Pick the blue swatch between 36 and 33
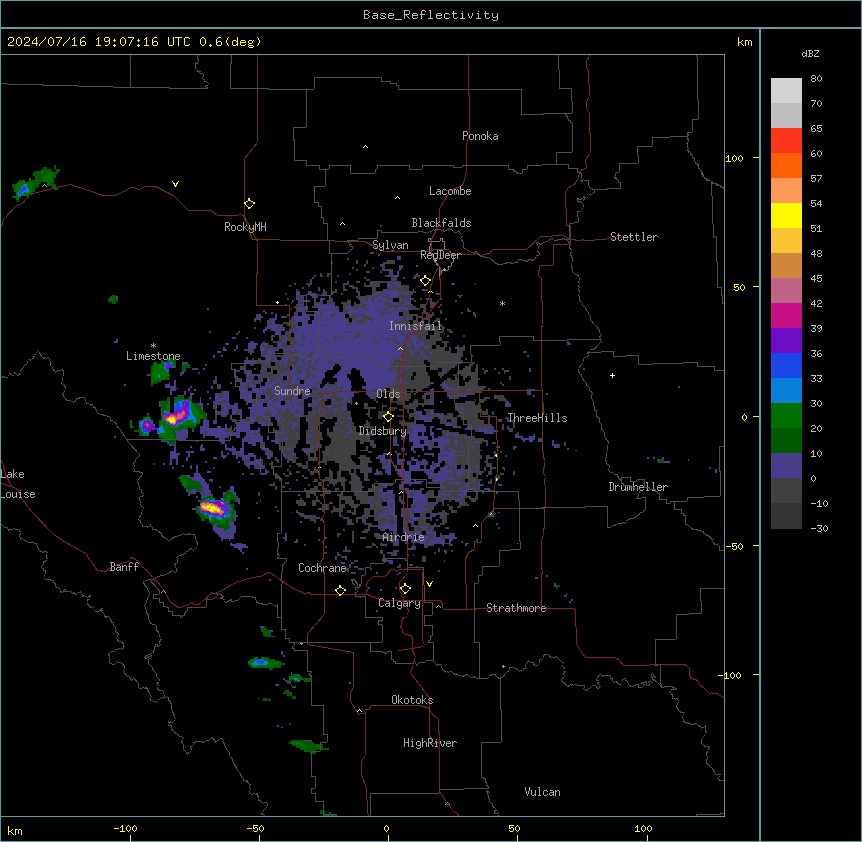Image resolution: width=862 pixels, height=842 pixels. (x=786, y=365)
